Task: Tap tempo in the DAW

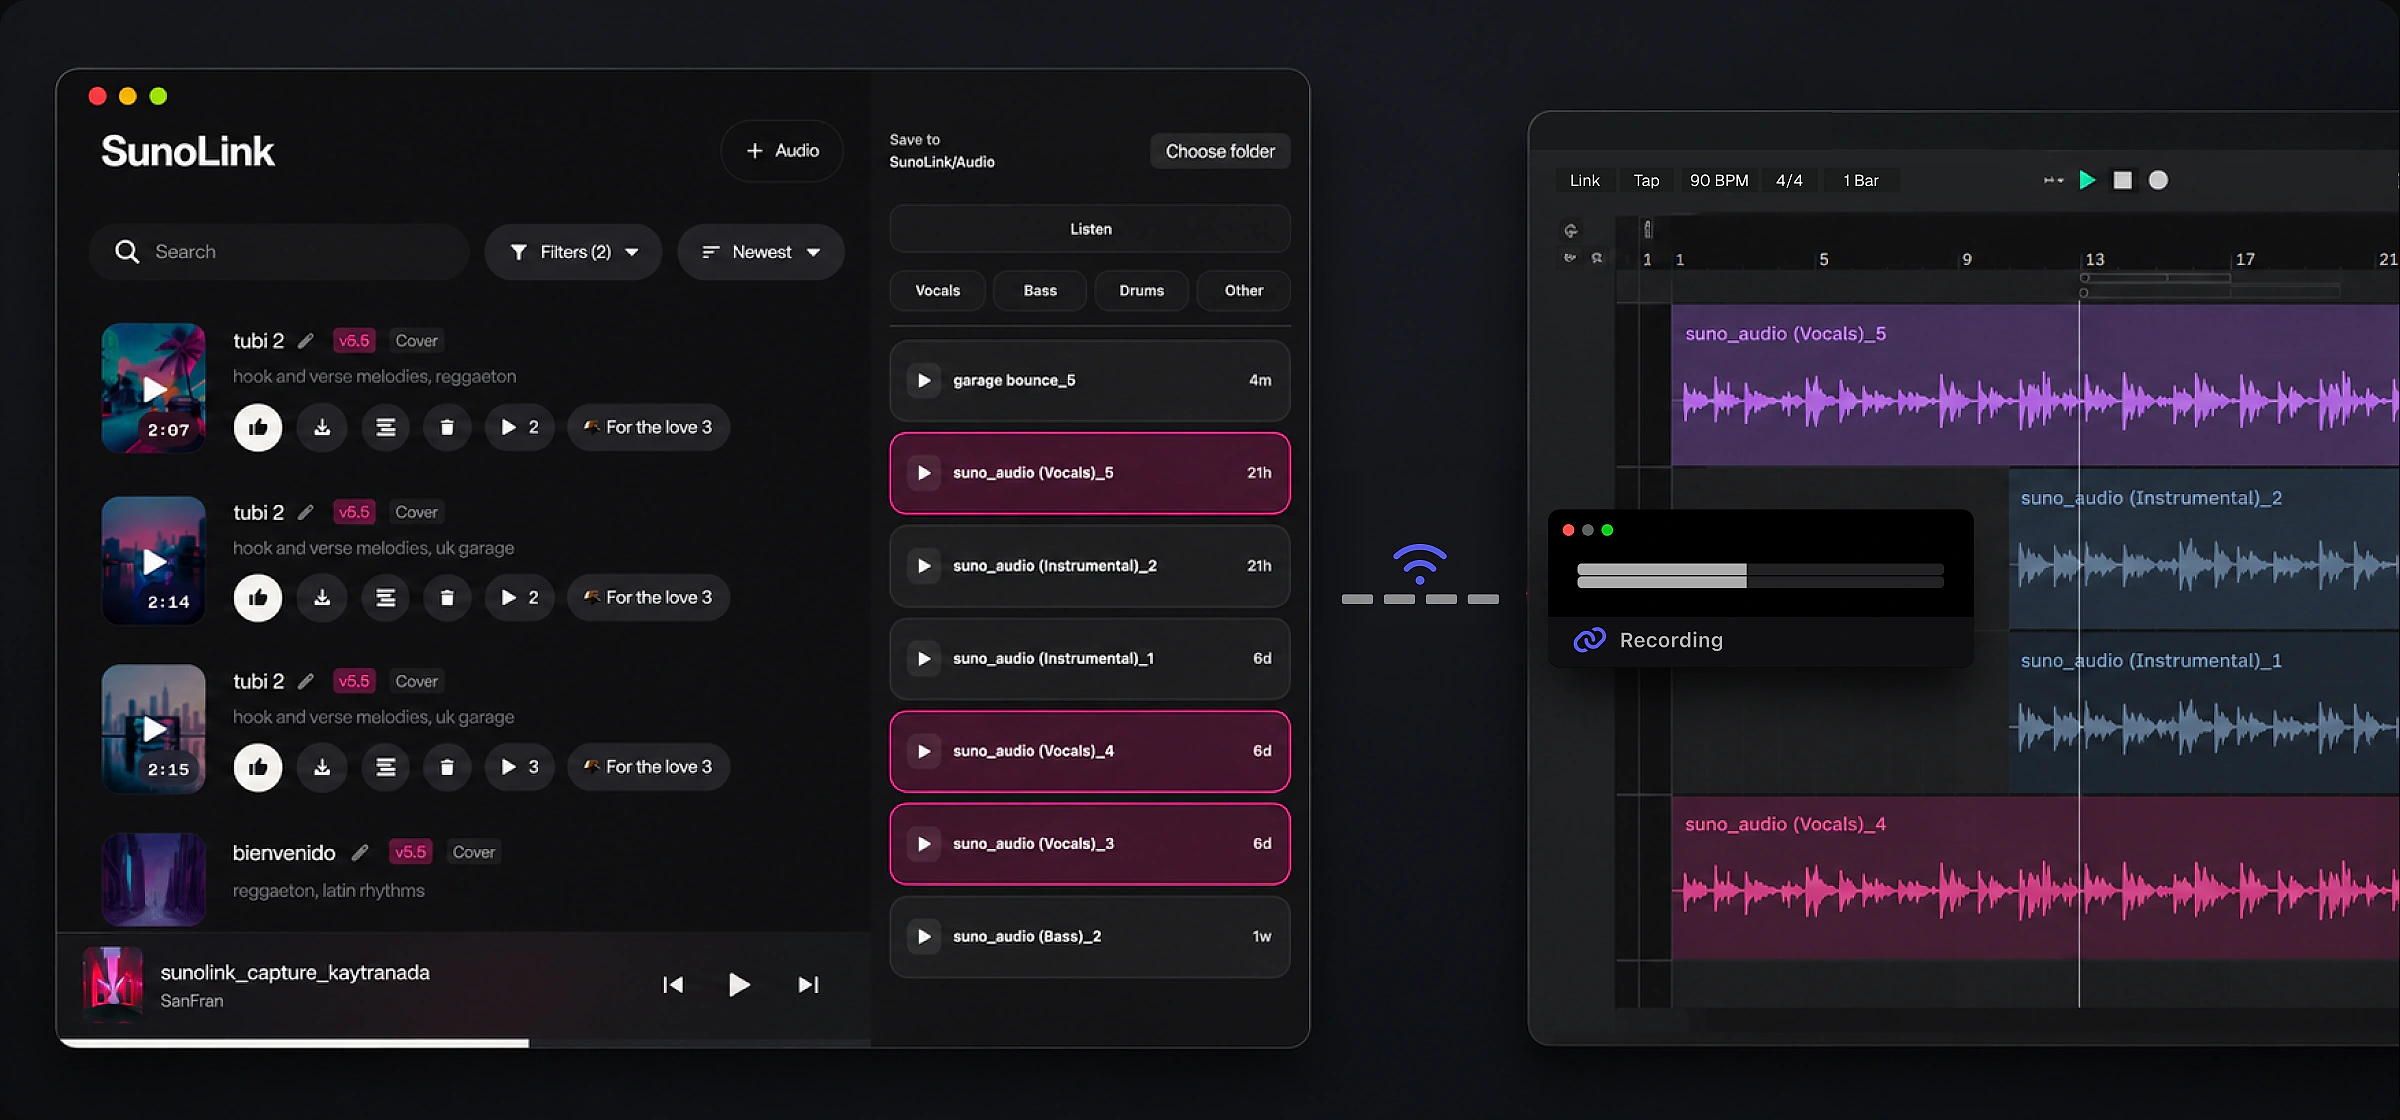Action: click(1646, 181)
